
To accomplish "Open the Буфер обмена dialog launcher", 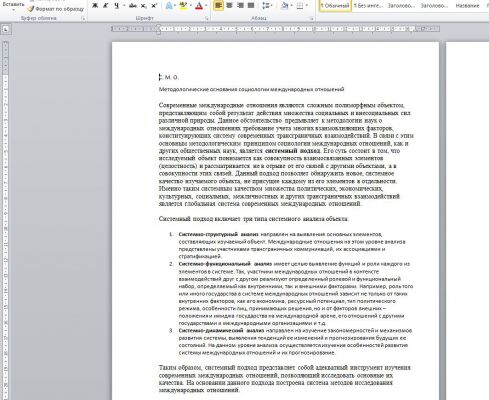I will (x=83, y=19).
